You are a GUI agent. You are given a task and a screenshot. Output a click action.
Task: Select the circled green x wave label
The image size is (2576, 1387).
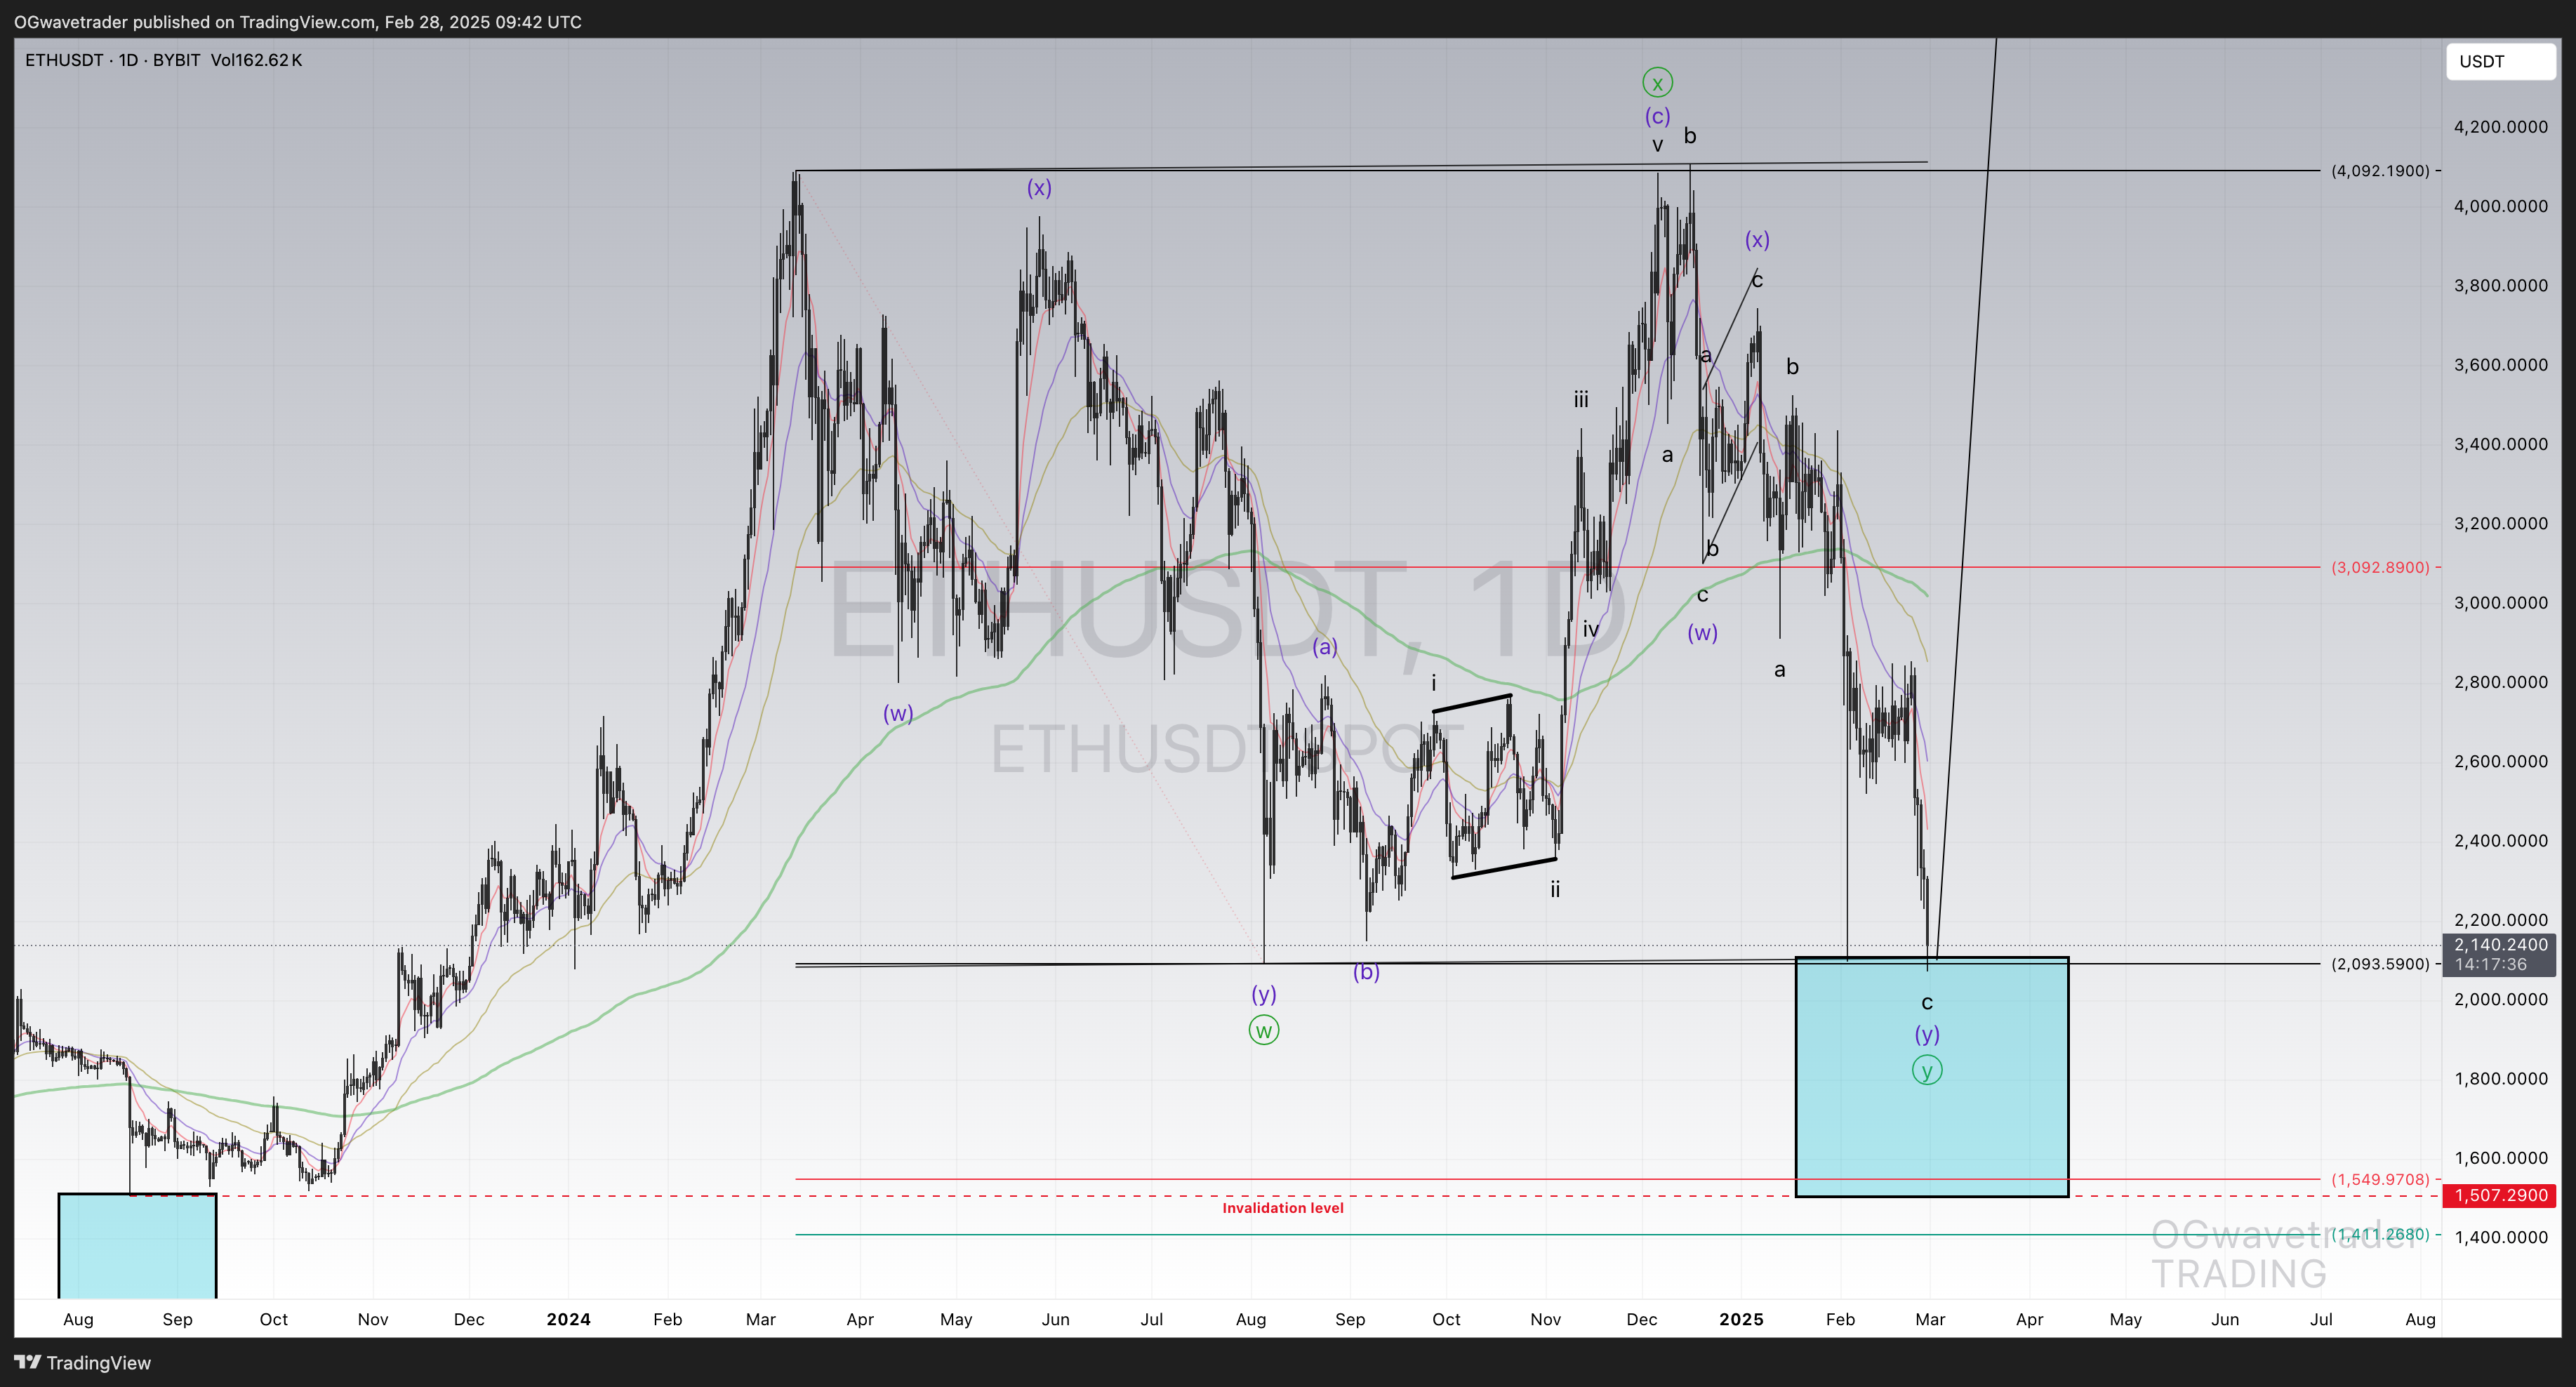1657,82
